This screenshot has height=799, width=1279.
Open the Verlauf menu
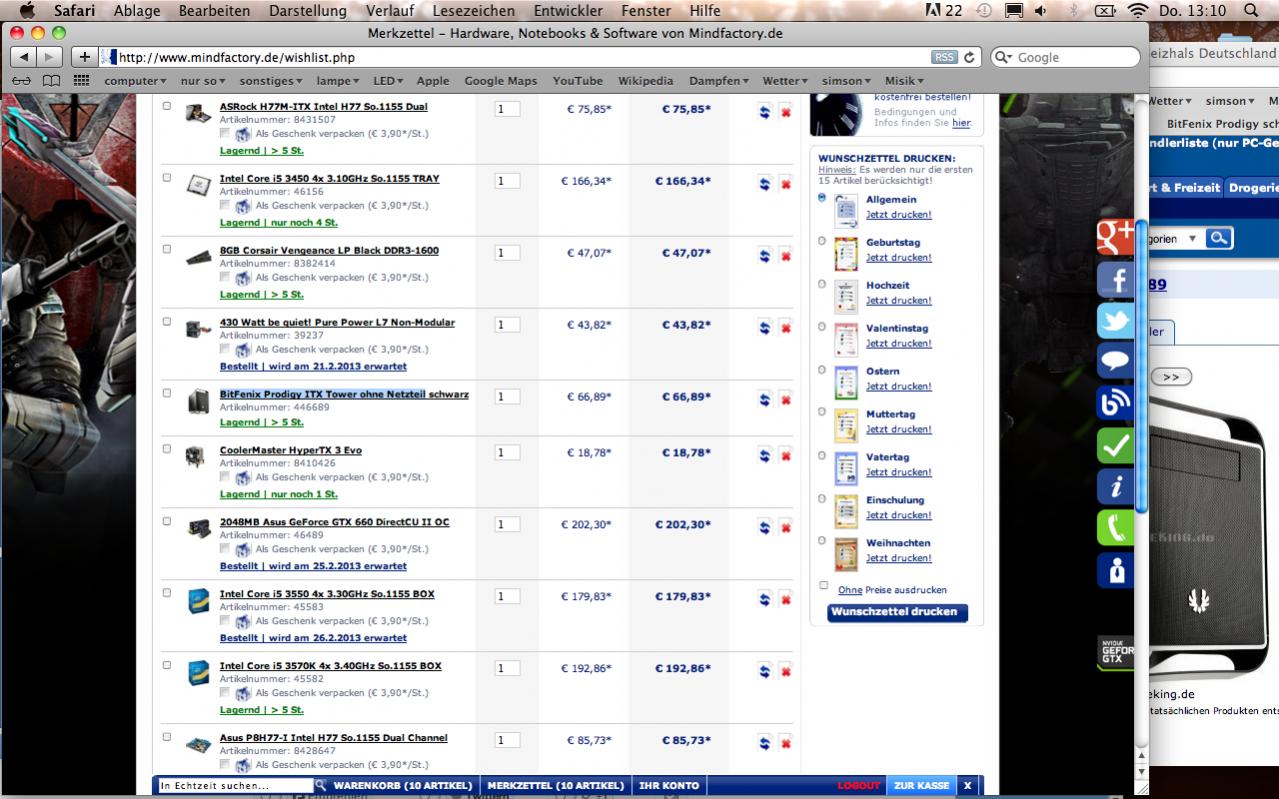pyautogui.click(x=390, y=10)
